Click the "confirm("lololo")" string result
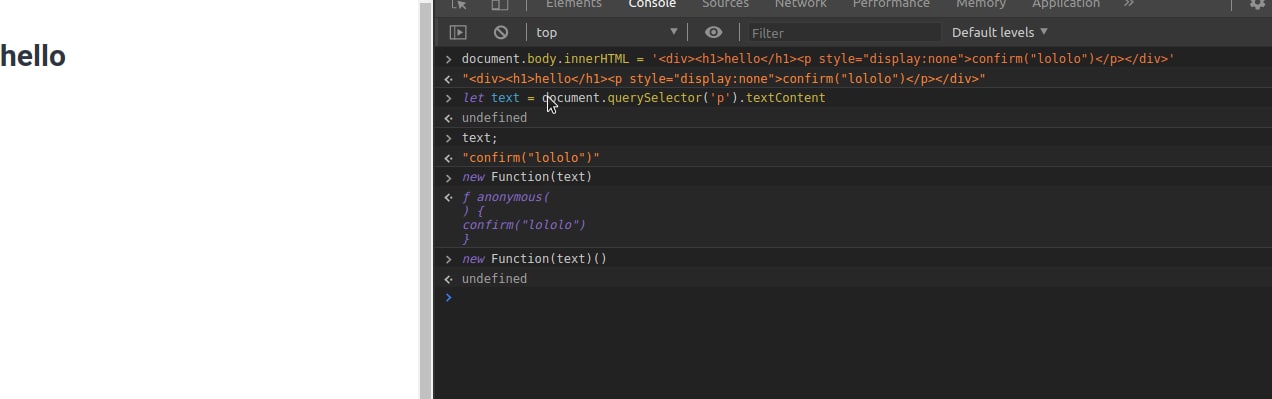The width and height of the screenshot is (1272, 399). [x=530, y=158]
